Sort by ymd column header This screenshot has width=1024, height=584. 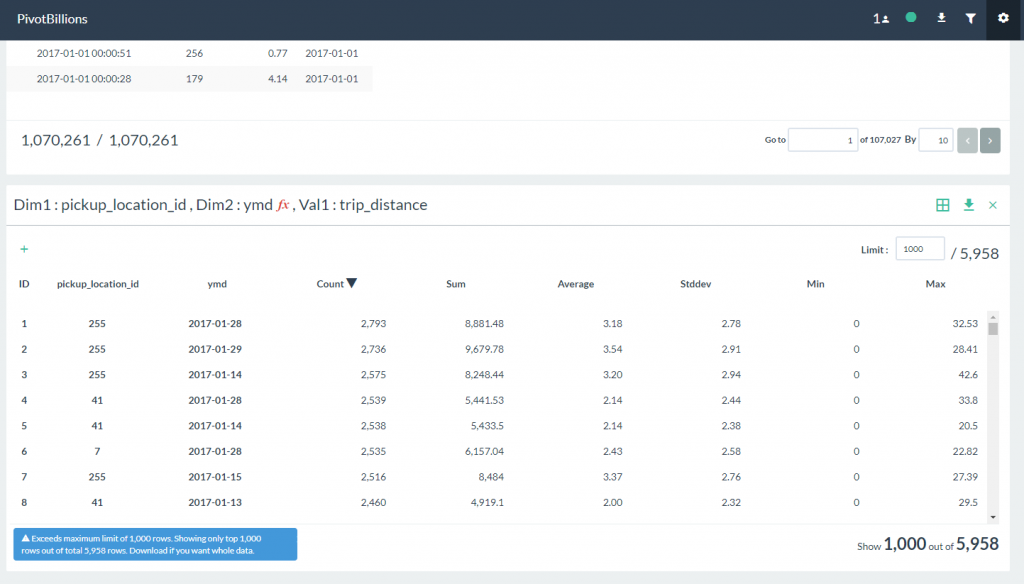click(217, 284)
